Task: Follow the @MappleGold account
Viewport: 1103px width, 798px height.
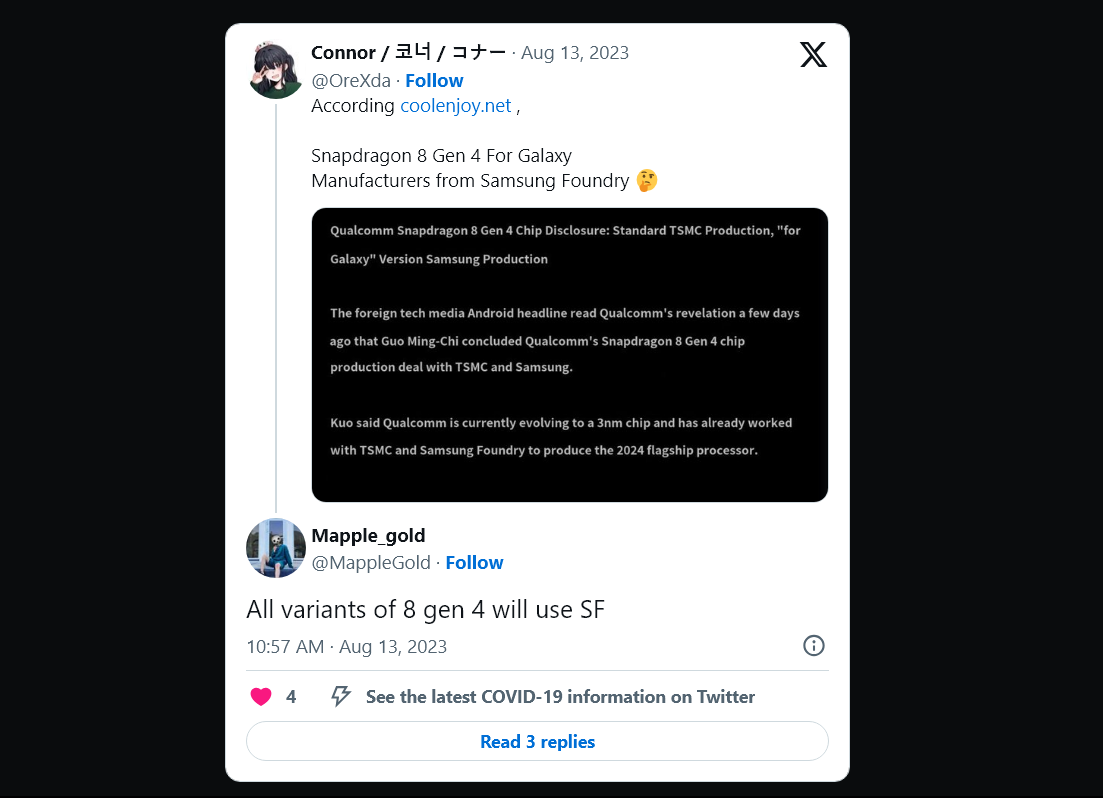Action: click(x=474, y=563)
